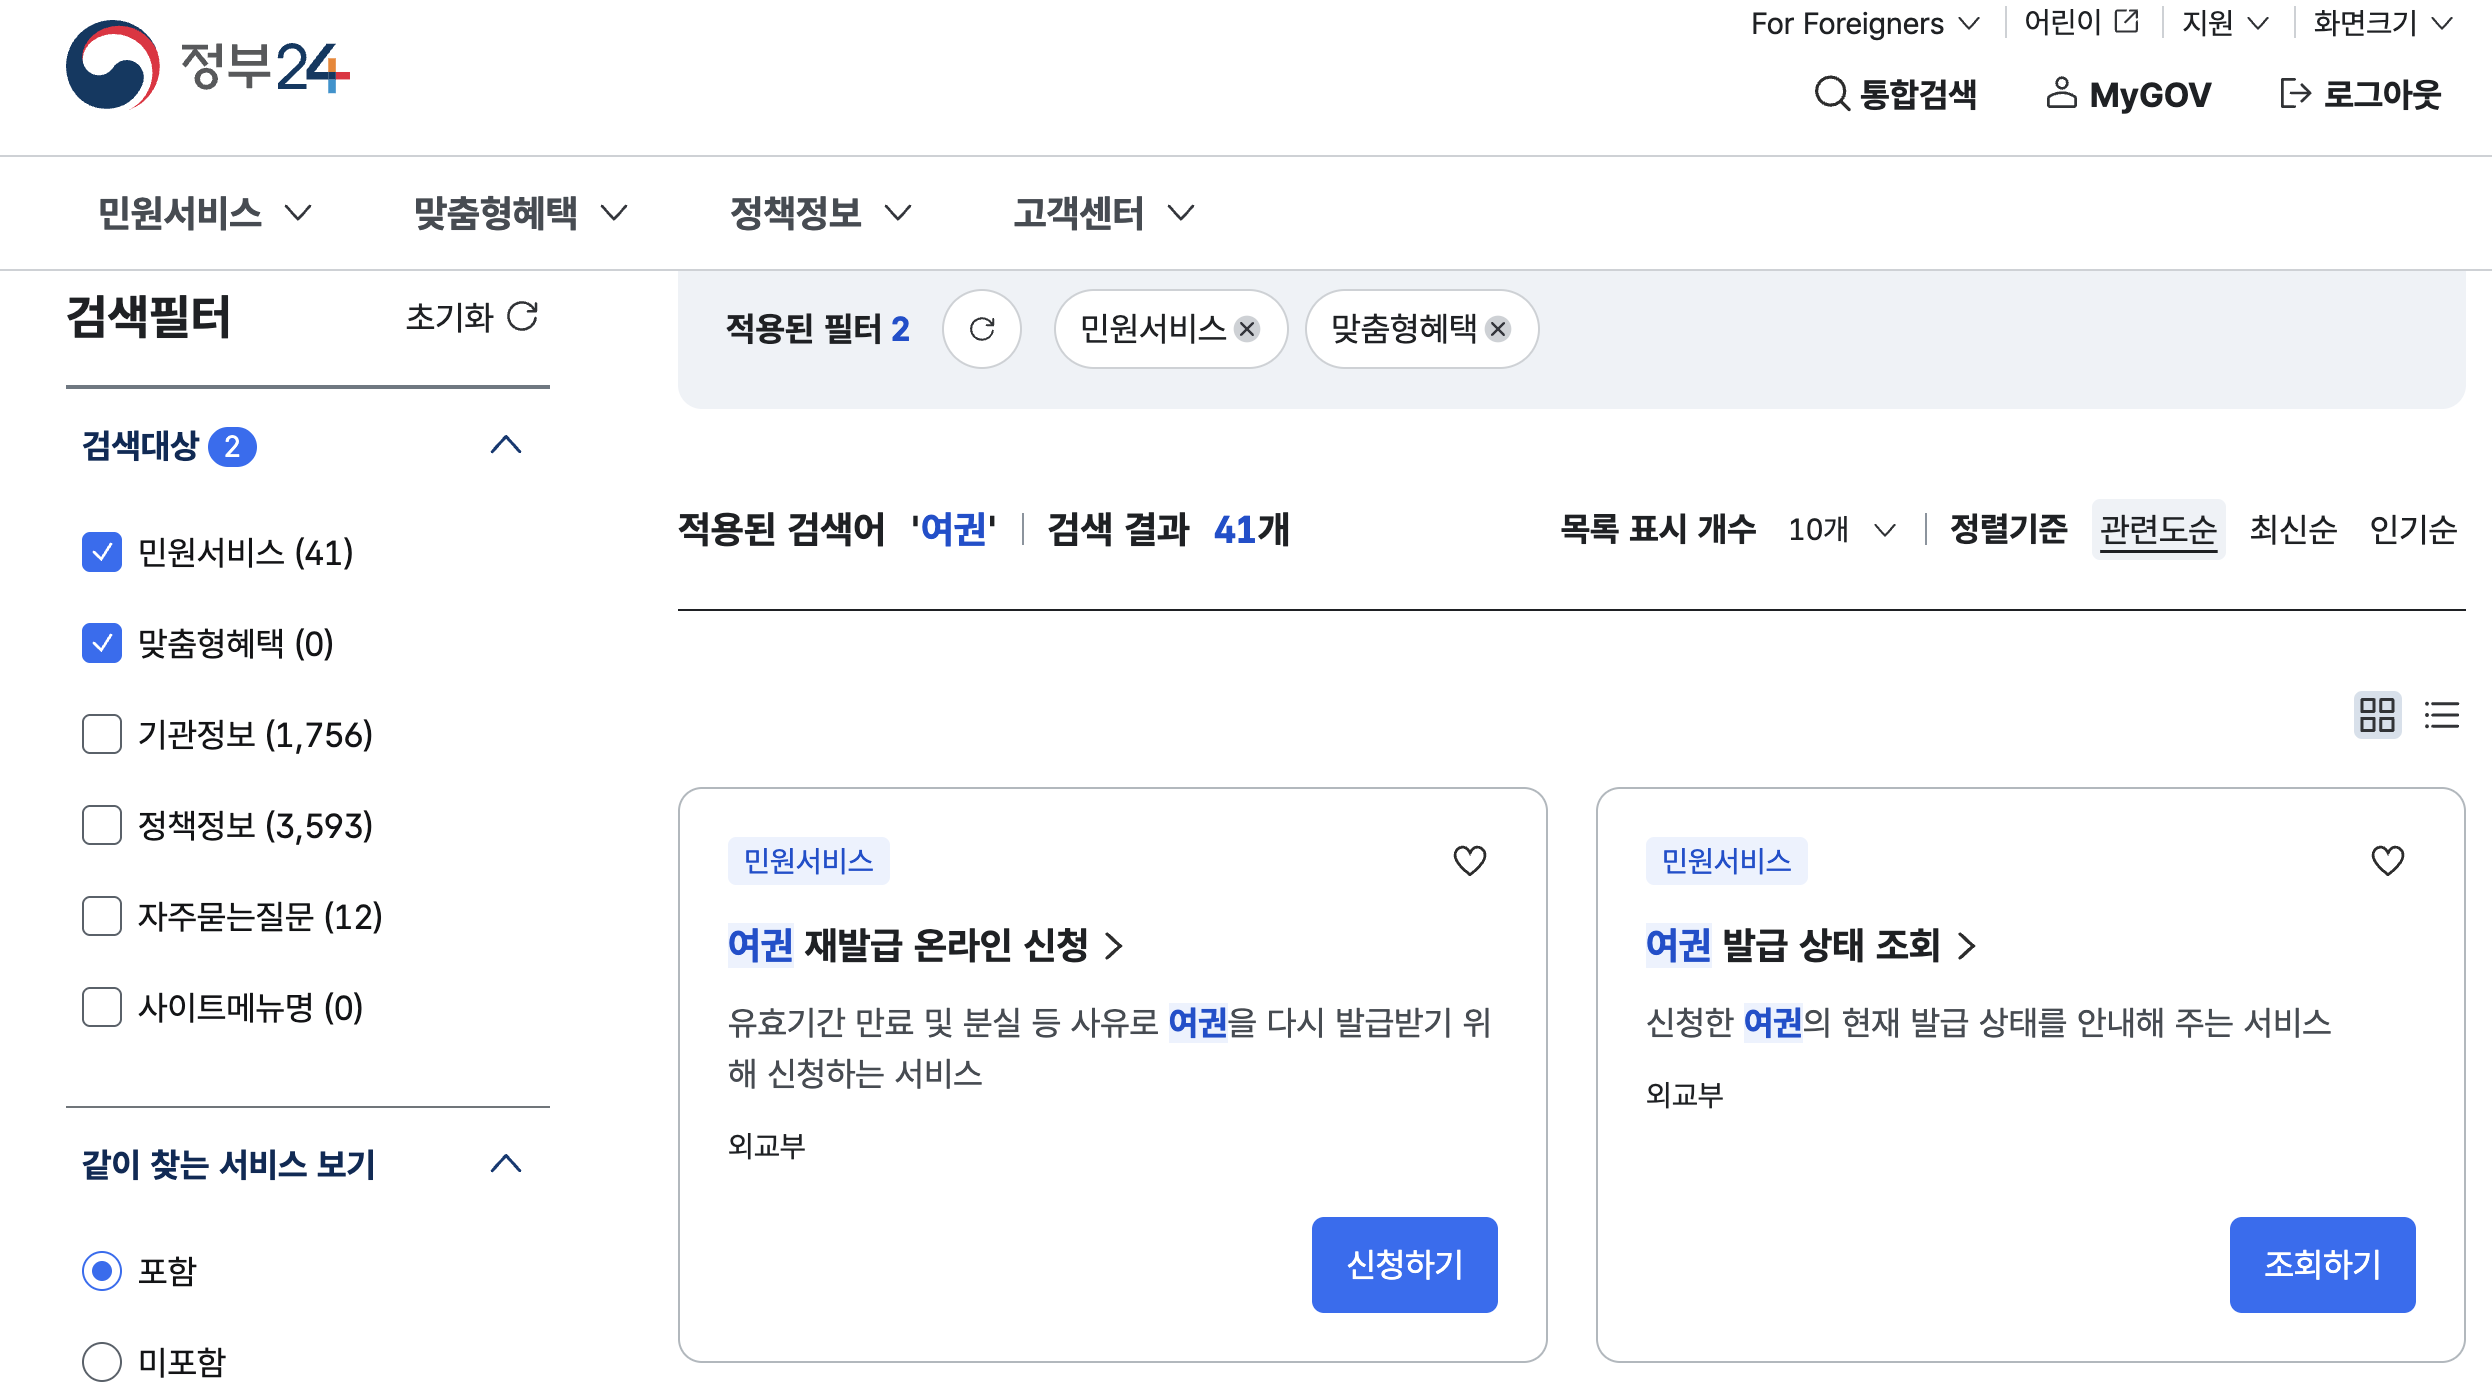The image size is (2492, 1388).
Task: Expand the For Foreigners dropdown
Action: tap(1864, 23)
